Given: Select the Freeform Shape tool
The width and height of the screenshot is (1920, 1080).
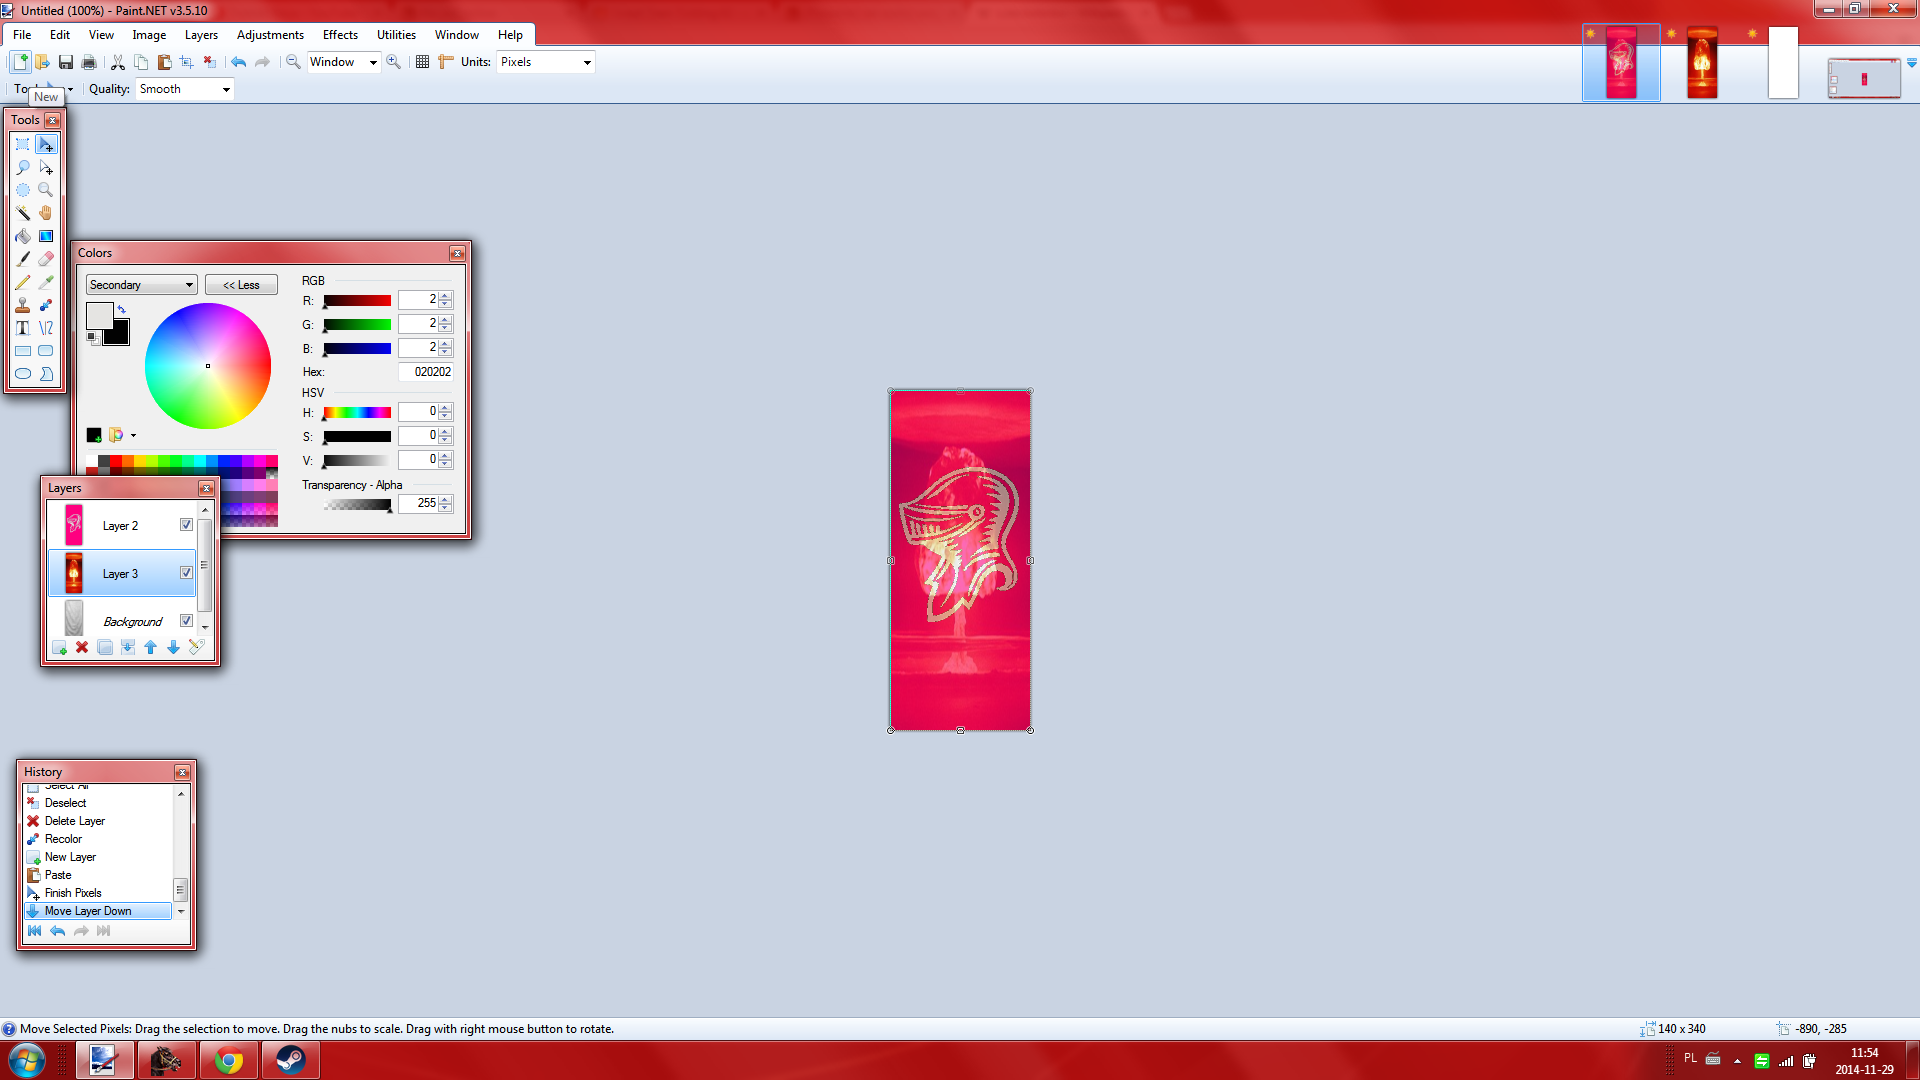Looking at the screenshot, I should (x=46, y=374).
